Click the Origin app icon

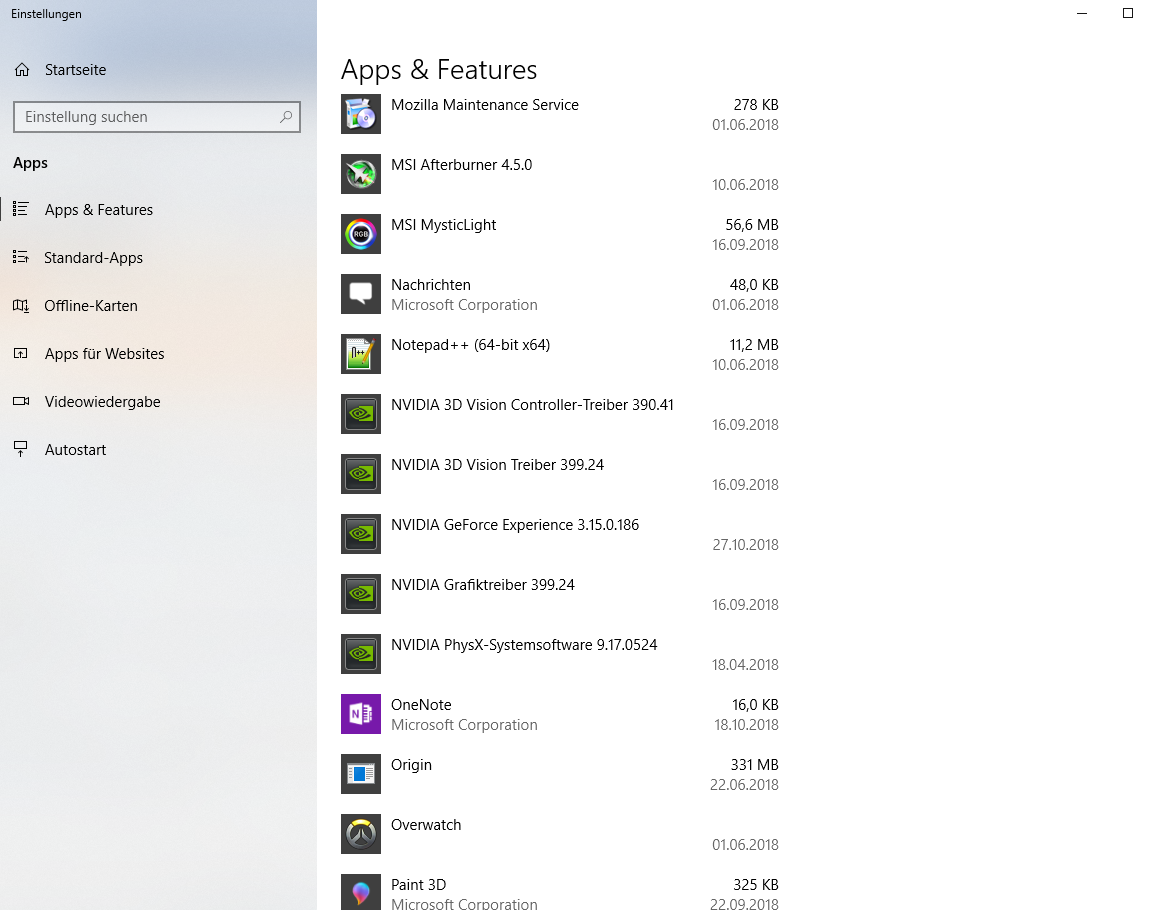361,774
